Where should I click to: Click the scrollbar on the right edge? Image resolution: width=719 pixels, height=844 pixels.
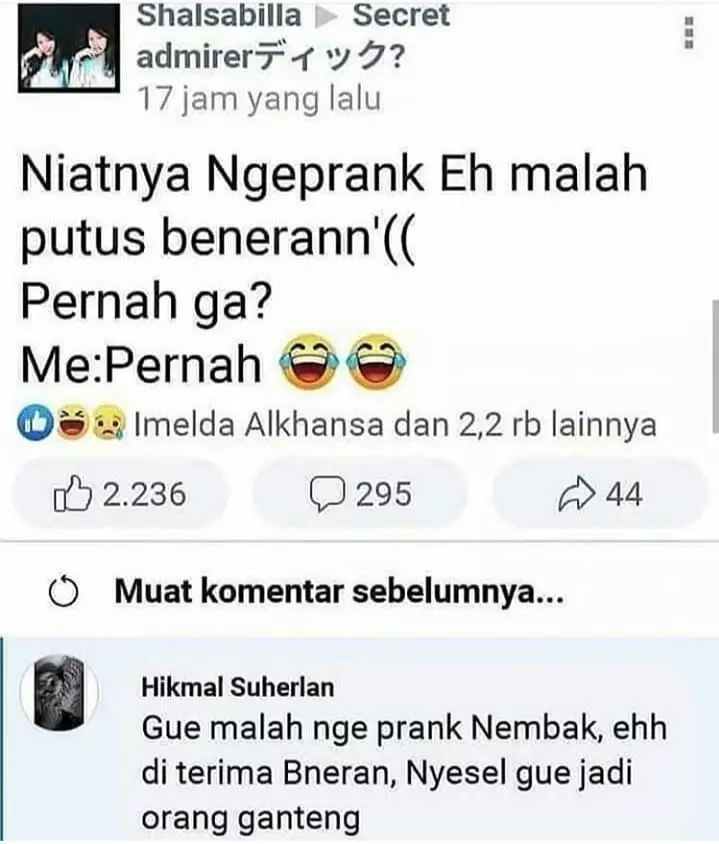715,365
